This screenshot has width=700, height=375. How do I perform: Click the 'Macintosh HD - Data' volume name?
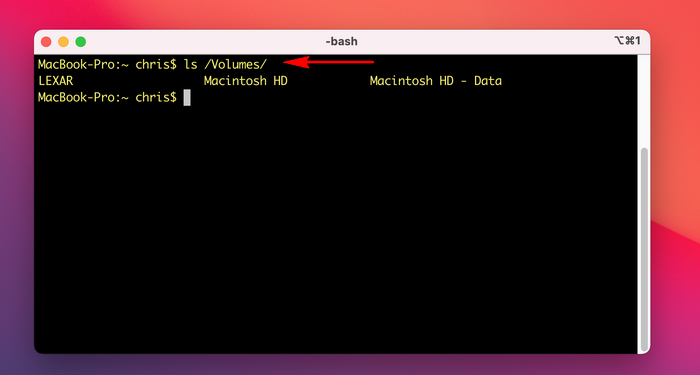click(x=436, y=81)
